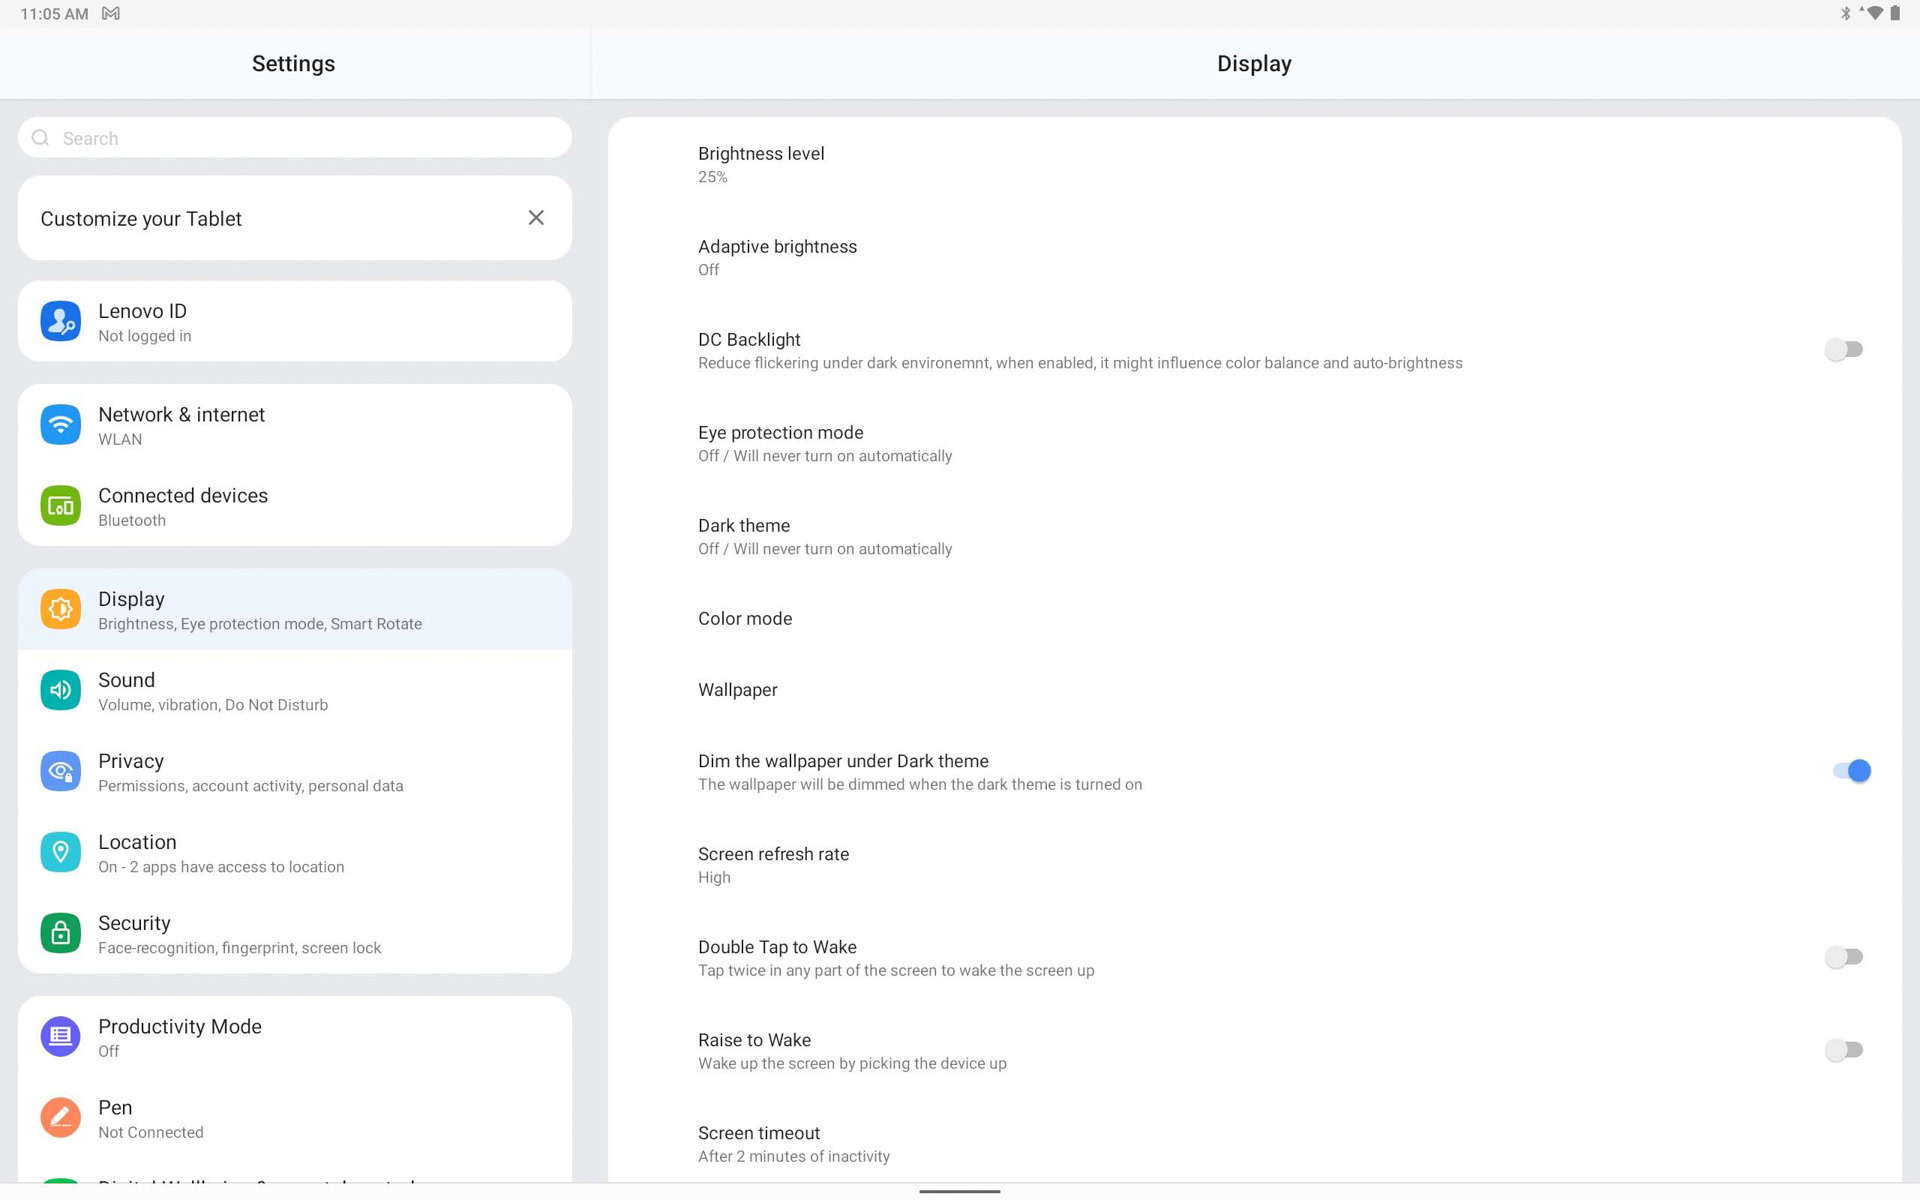Open Brightness level slider setting
The height and width of the screenshot is (1200, 1920).
pos(761,164)
